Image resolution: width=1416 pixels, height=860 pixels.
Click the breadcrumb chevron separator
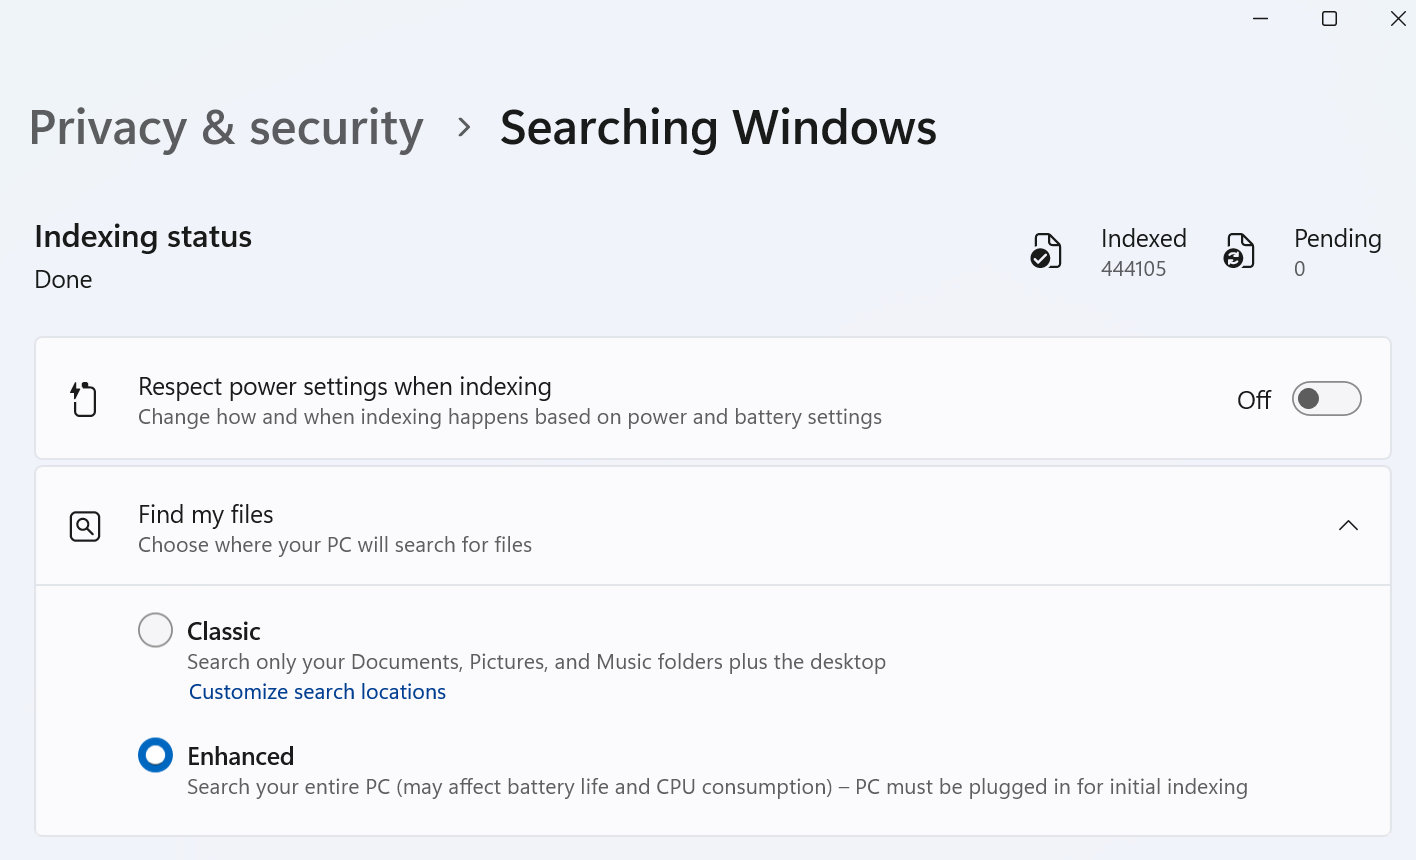tap(463, 128)
